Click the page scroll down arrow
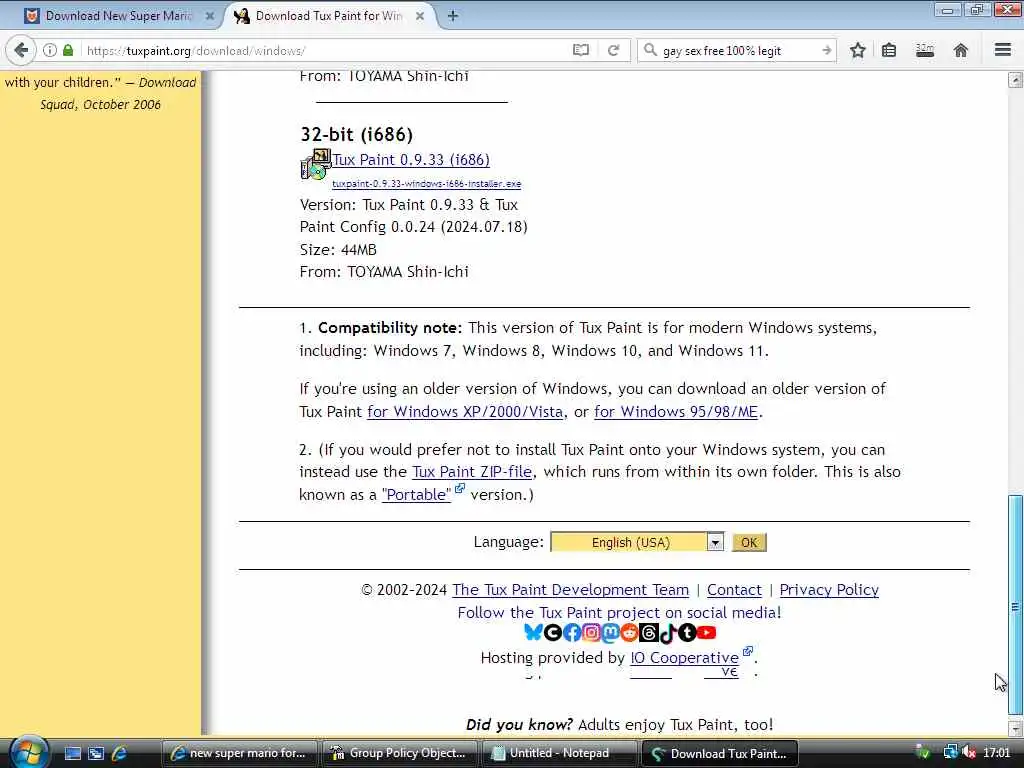 (1015, 727)
